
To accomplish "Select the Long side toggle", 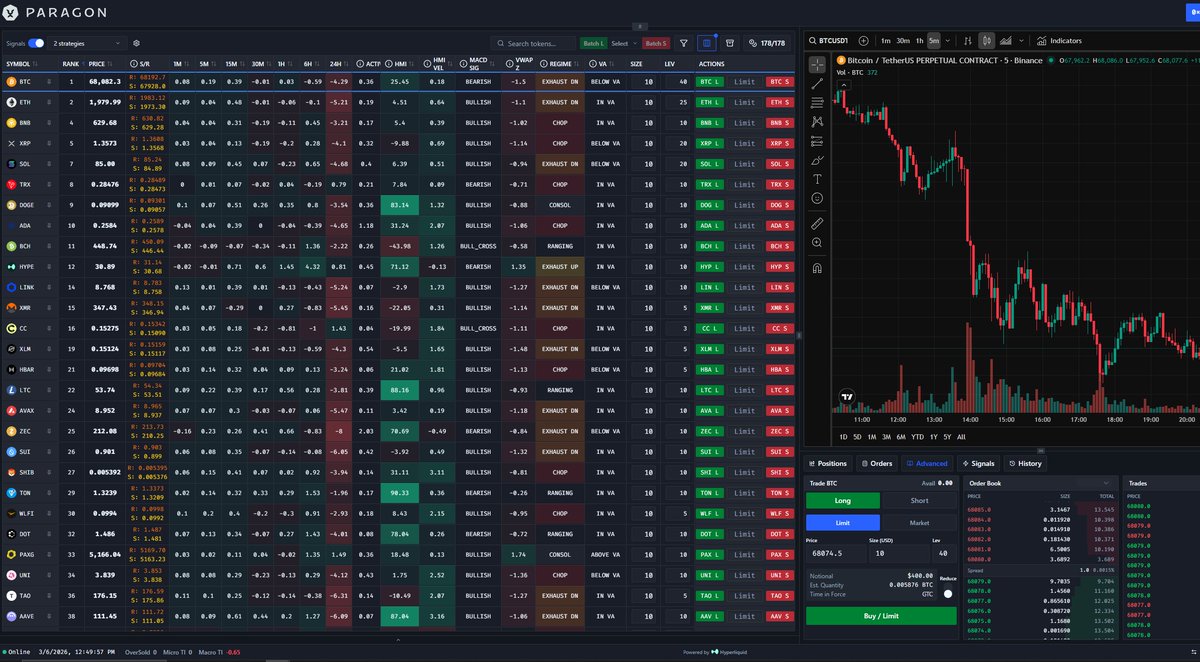I will [x=843, y=501].
